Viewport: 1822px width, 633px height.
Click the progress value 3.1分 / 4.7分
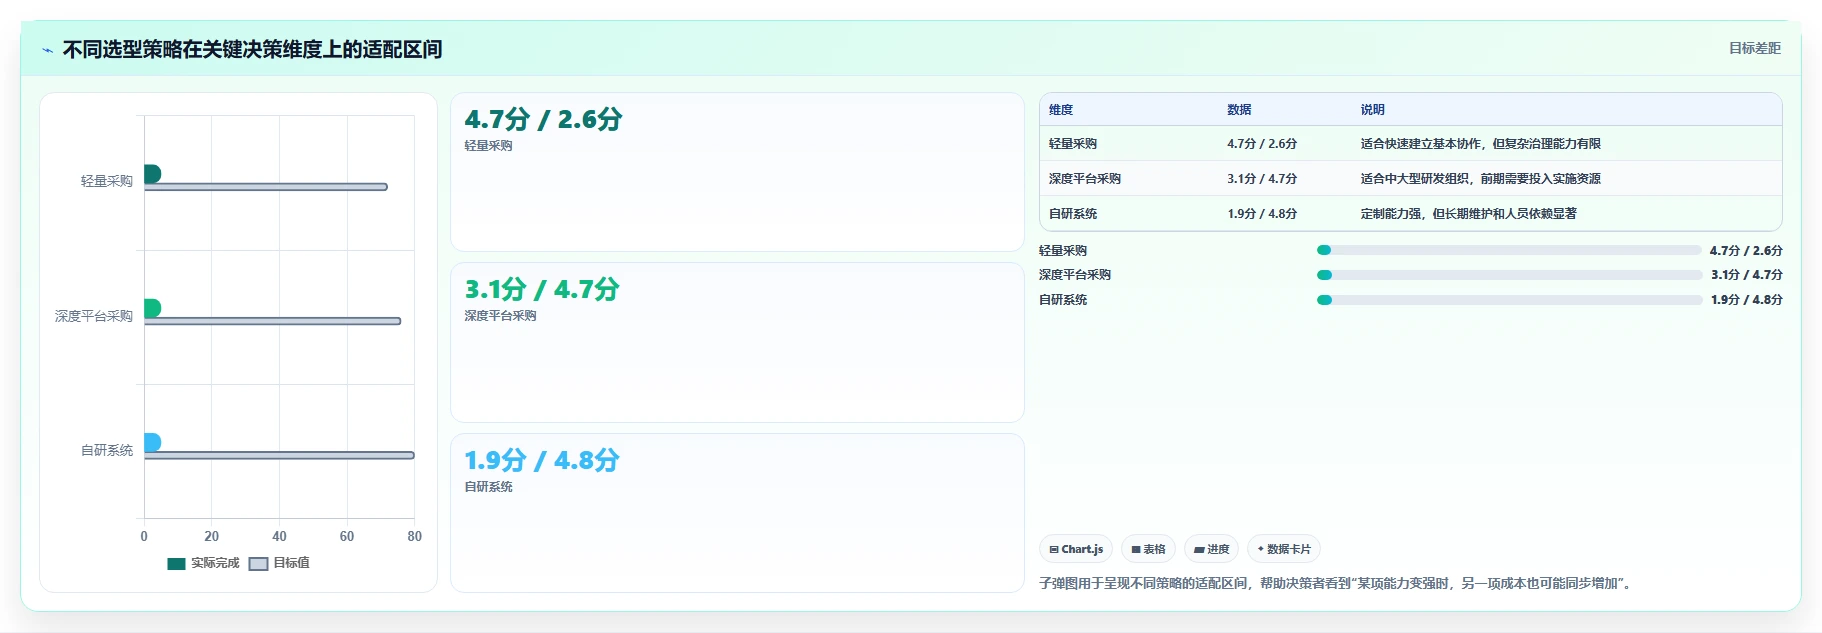pyautogui.click(x=1746, y=275)
